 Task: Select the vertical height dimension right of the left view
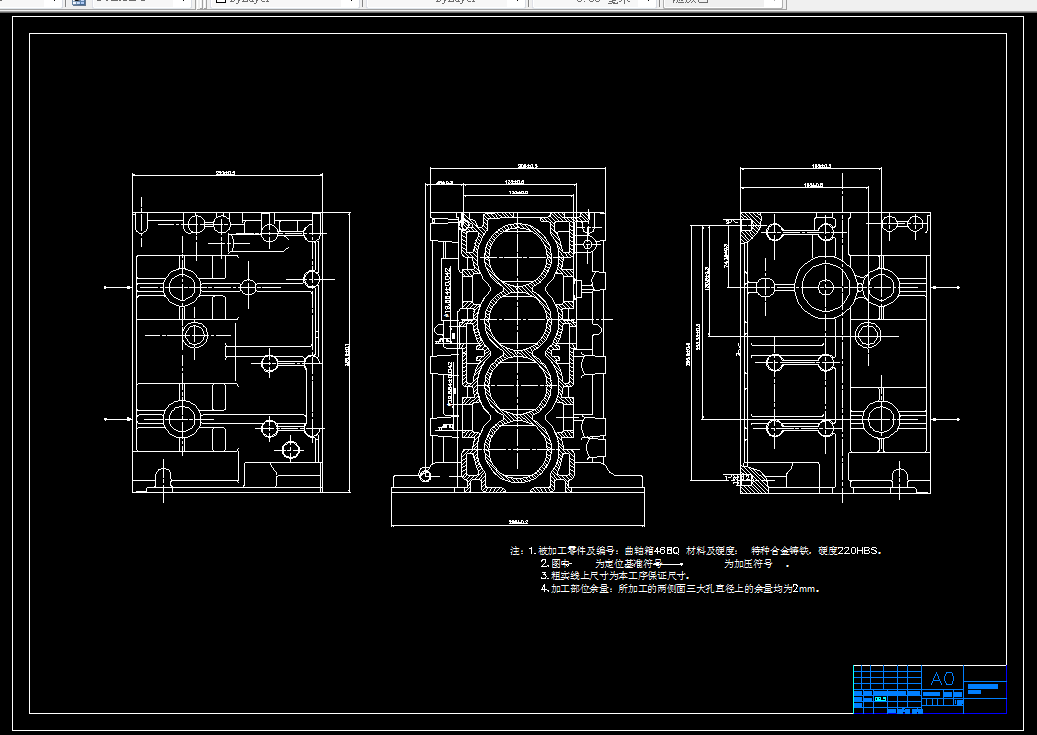[x=348, y=353]
